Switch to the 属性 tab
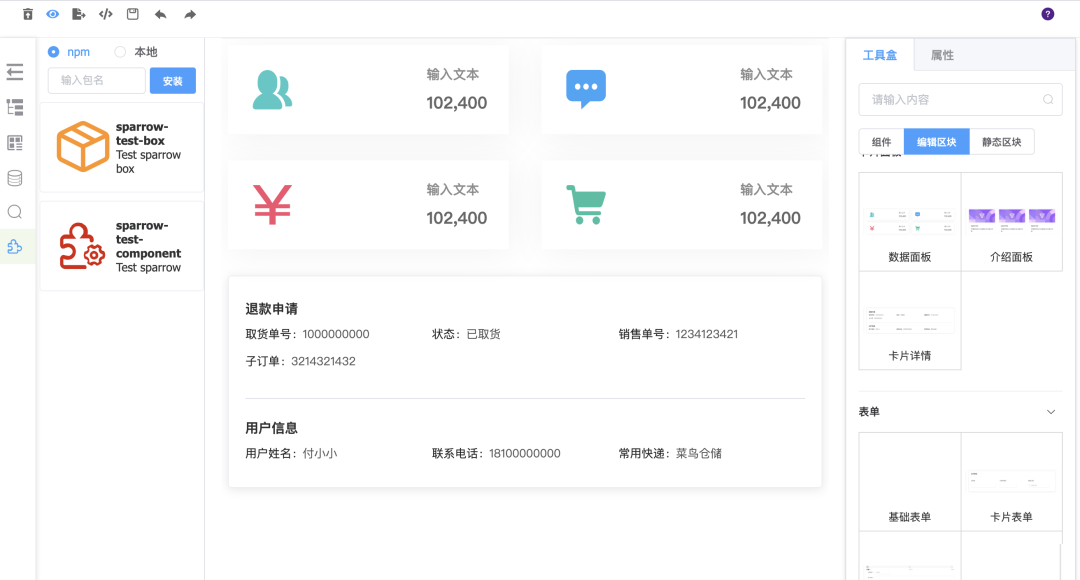Viewport: 1080px width, 580px height. (x=942, y=56)
